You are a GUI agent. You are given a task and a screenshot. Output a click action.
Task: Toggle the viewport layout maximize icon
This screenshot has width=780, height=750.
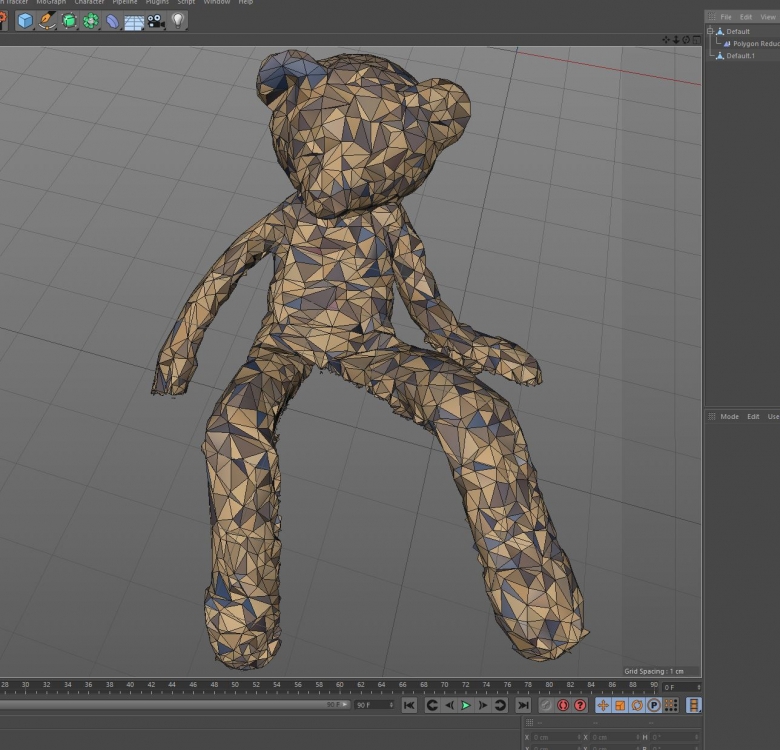(x=695, y=40)
